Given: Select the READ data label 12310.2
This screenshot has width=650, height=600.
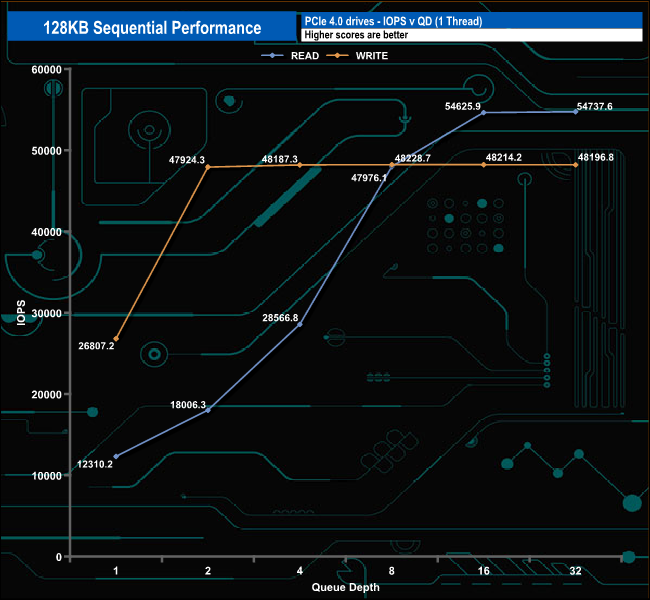Looking at the screenshot, I should coord(95,464).
